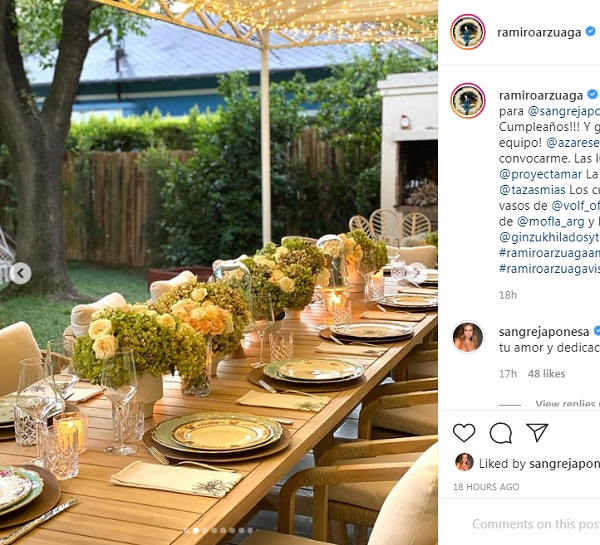Follow the #ramiroarzuagaam hashtag link

click(549, 253)
